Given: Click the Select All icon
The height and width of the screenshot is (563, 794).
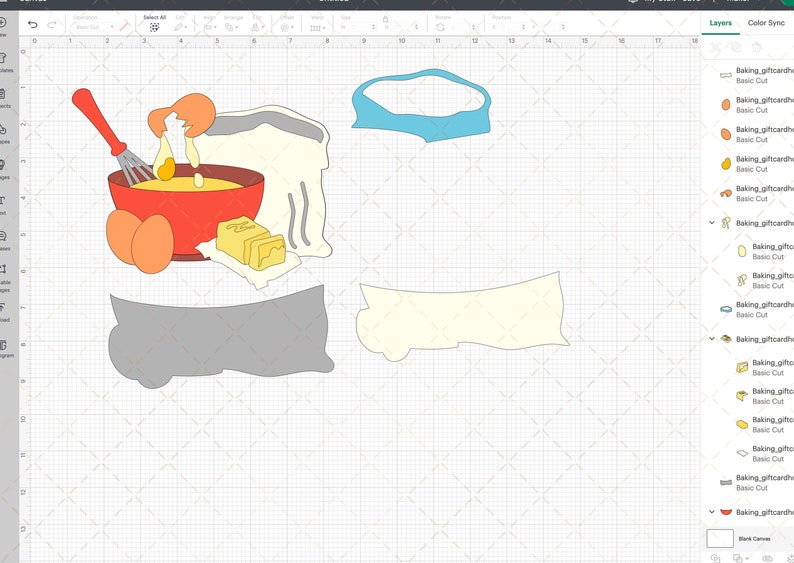Looking at the screenshot, I should [x=154, y=27].
